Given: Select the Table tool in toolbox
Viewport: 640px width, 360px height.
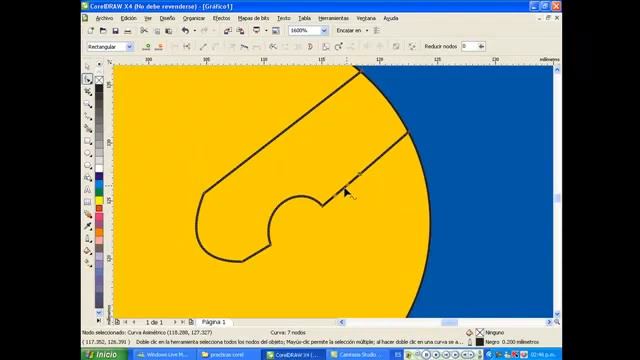Looking at the screenshot, I should coord(87,202).
